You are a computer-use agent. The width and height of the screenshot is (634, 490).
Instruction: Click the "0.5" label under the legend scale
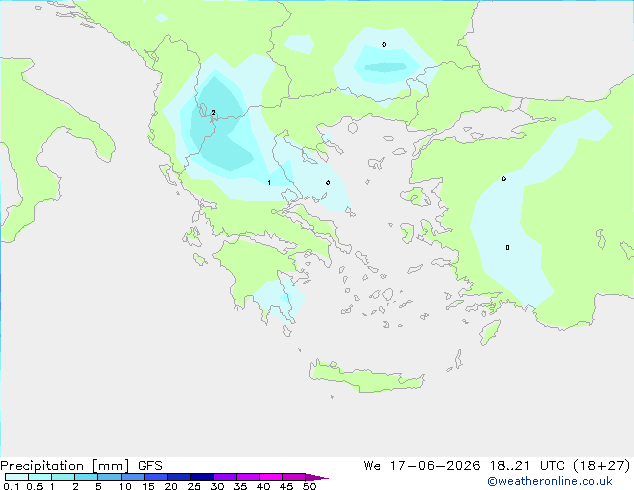pyautogui.click(x=34, y=486)
